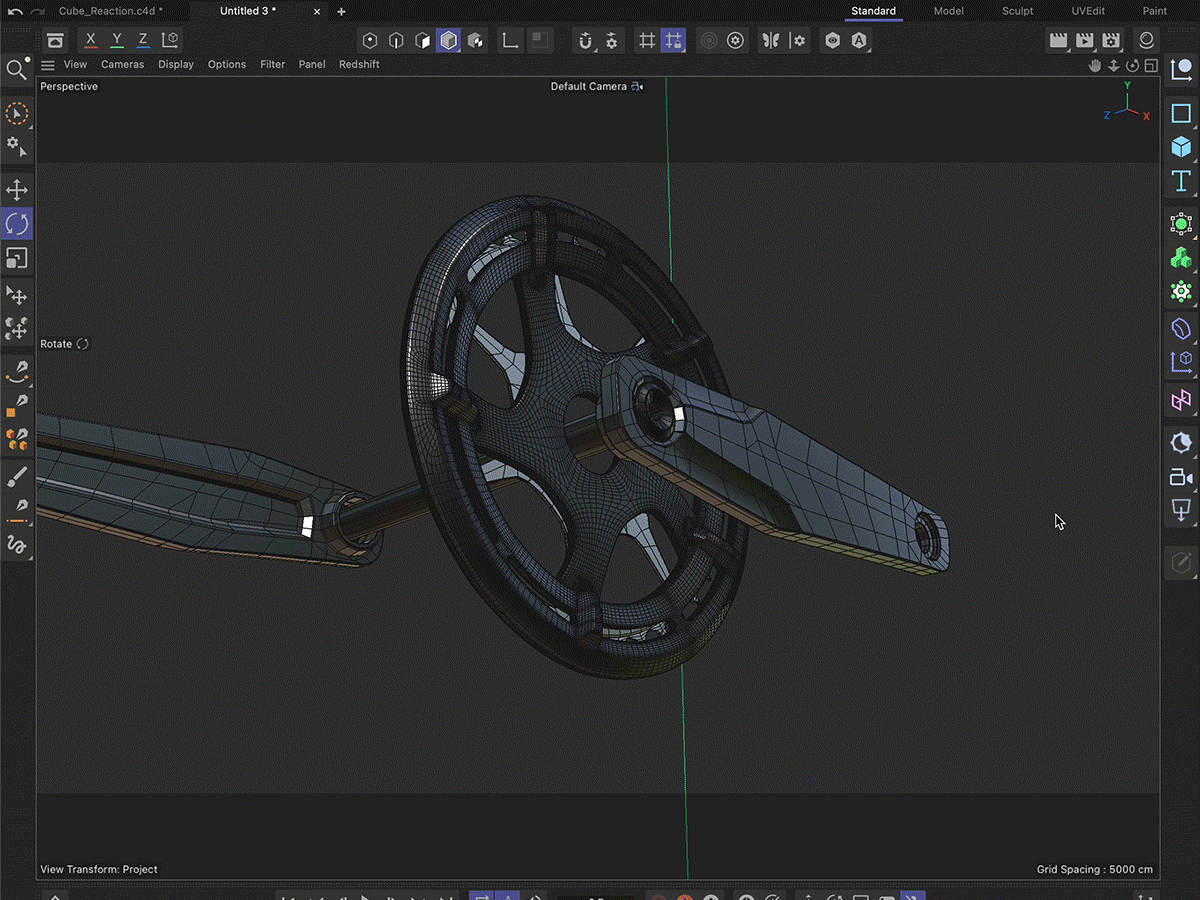Open the Display menu of the viewport
Viewport: 1200px width, 900px height.
point(176,64)
